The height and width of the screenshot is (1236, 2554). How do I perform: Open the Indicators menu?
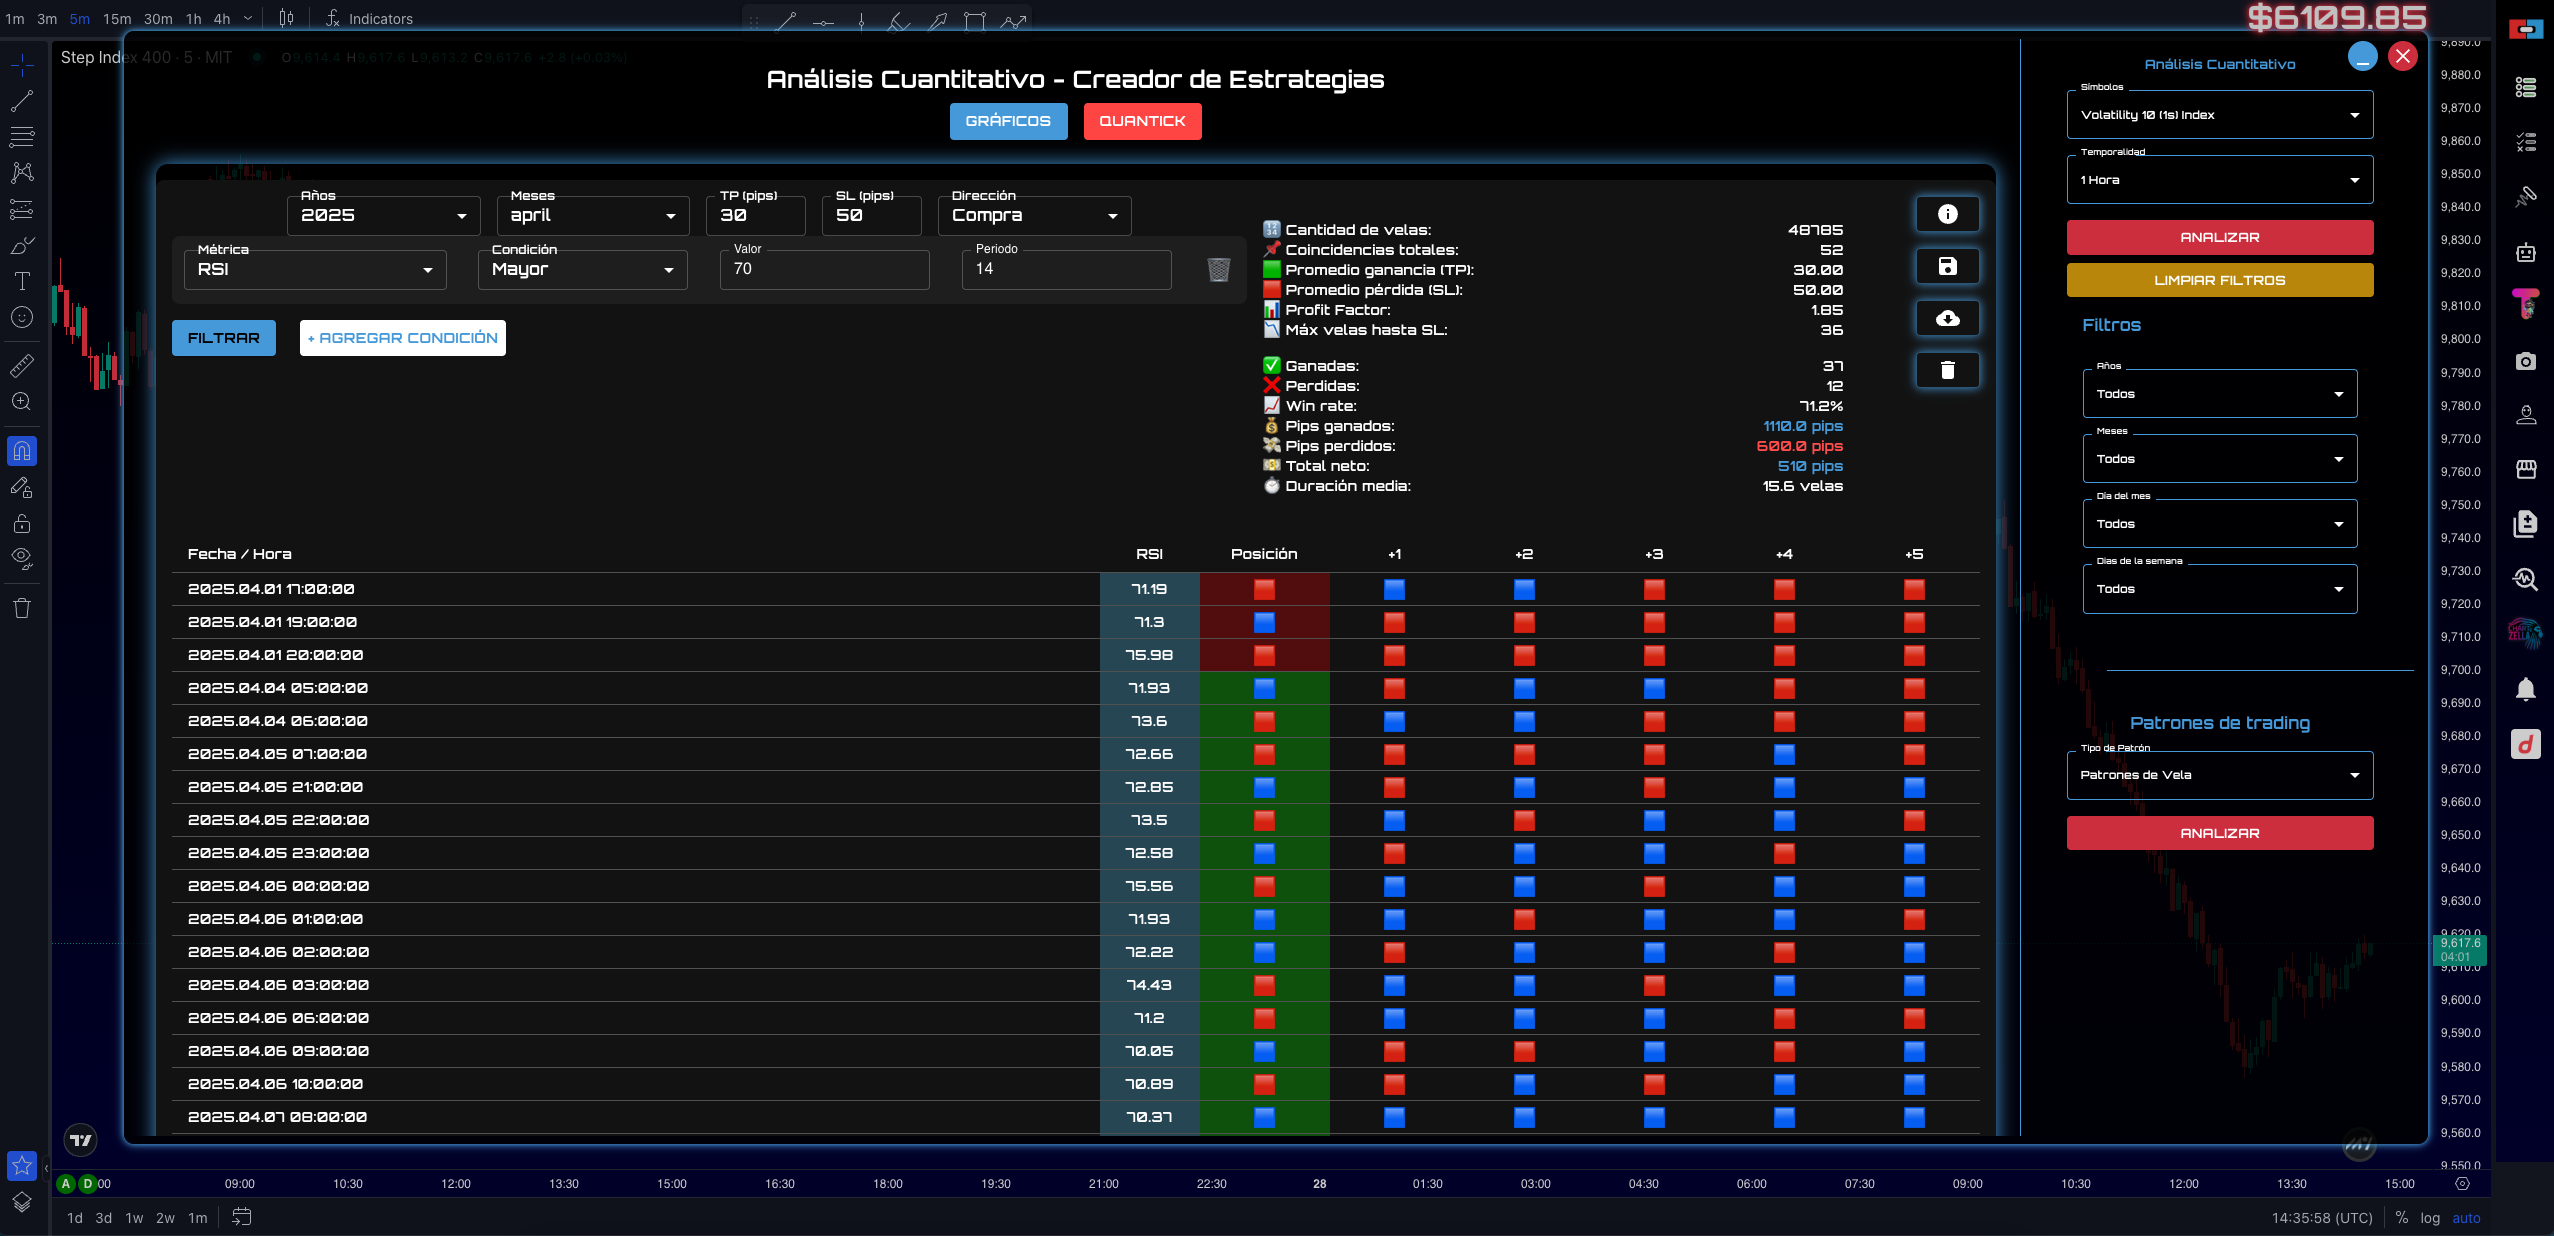pos(369,18)
